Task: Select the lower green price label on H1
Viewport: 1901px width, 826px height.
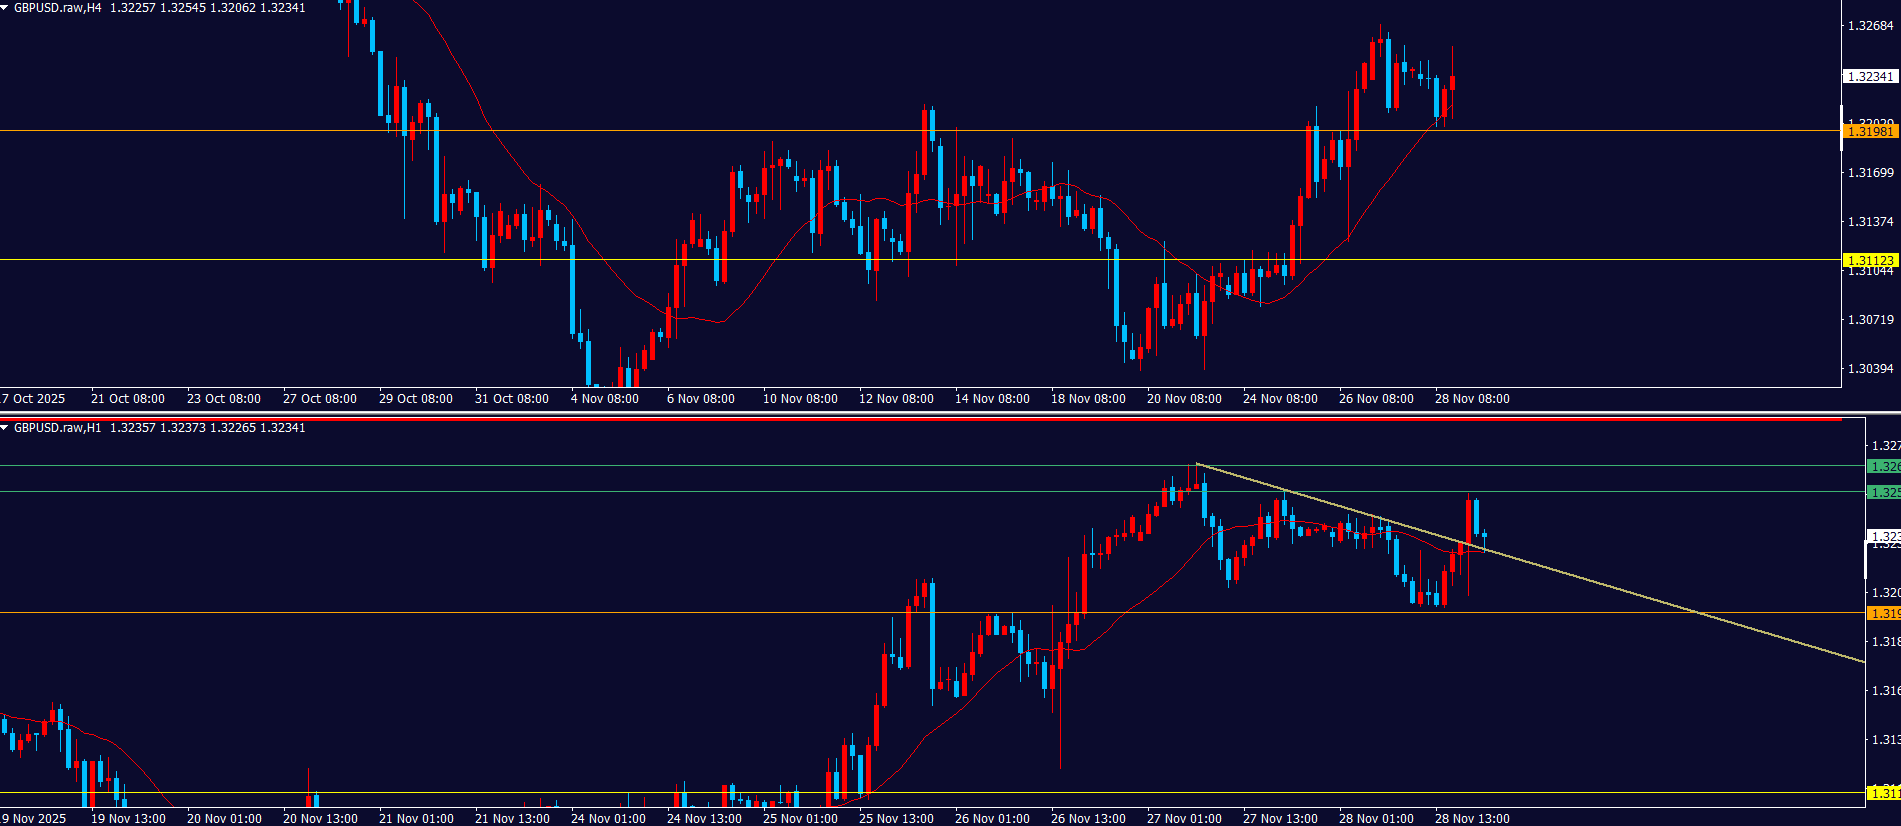Action: [x=1884, y=492]
